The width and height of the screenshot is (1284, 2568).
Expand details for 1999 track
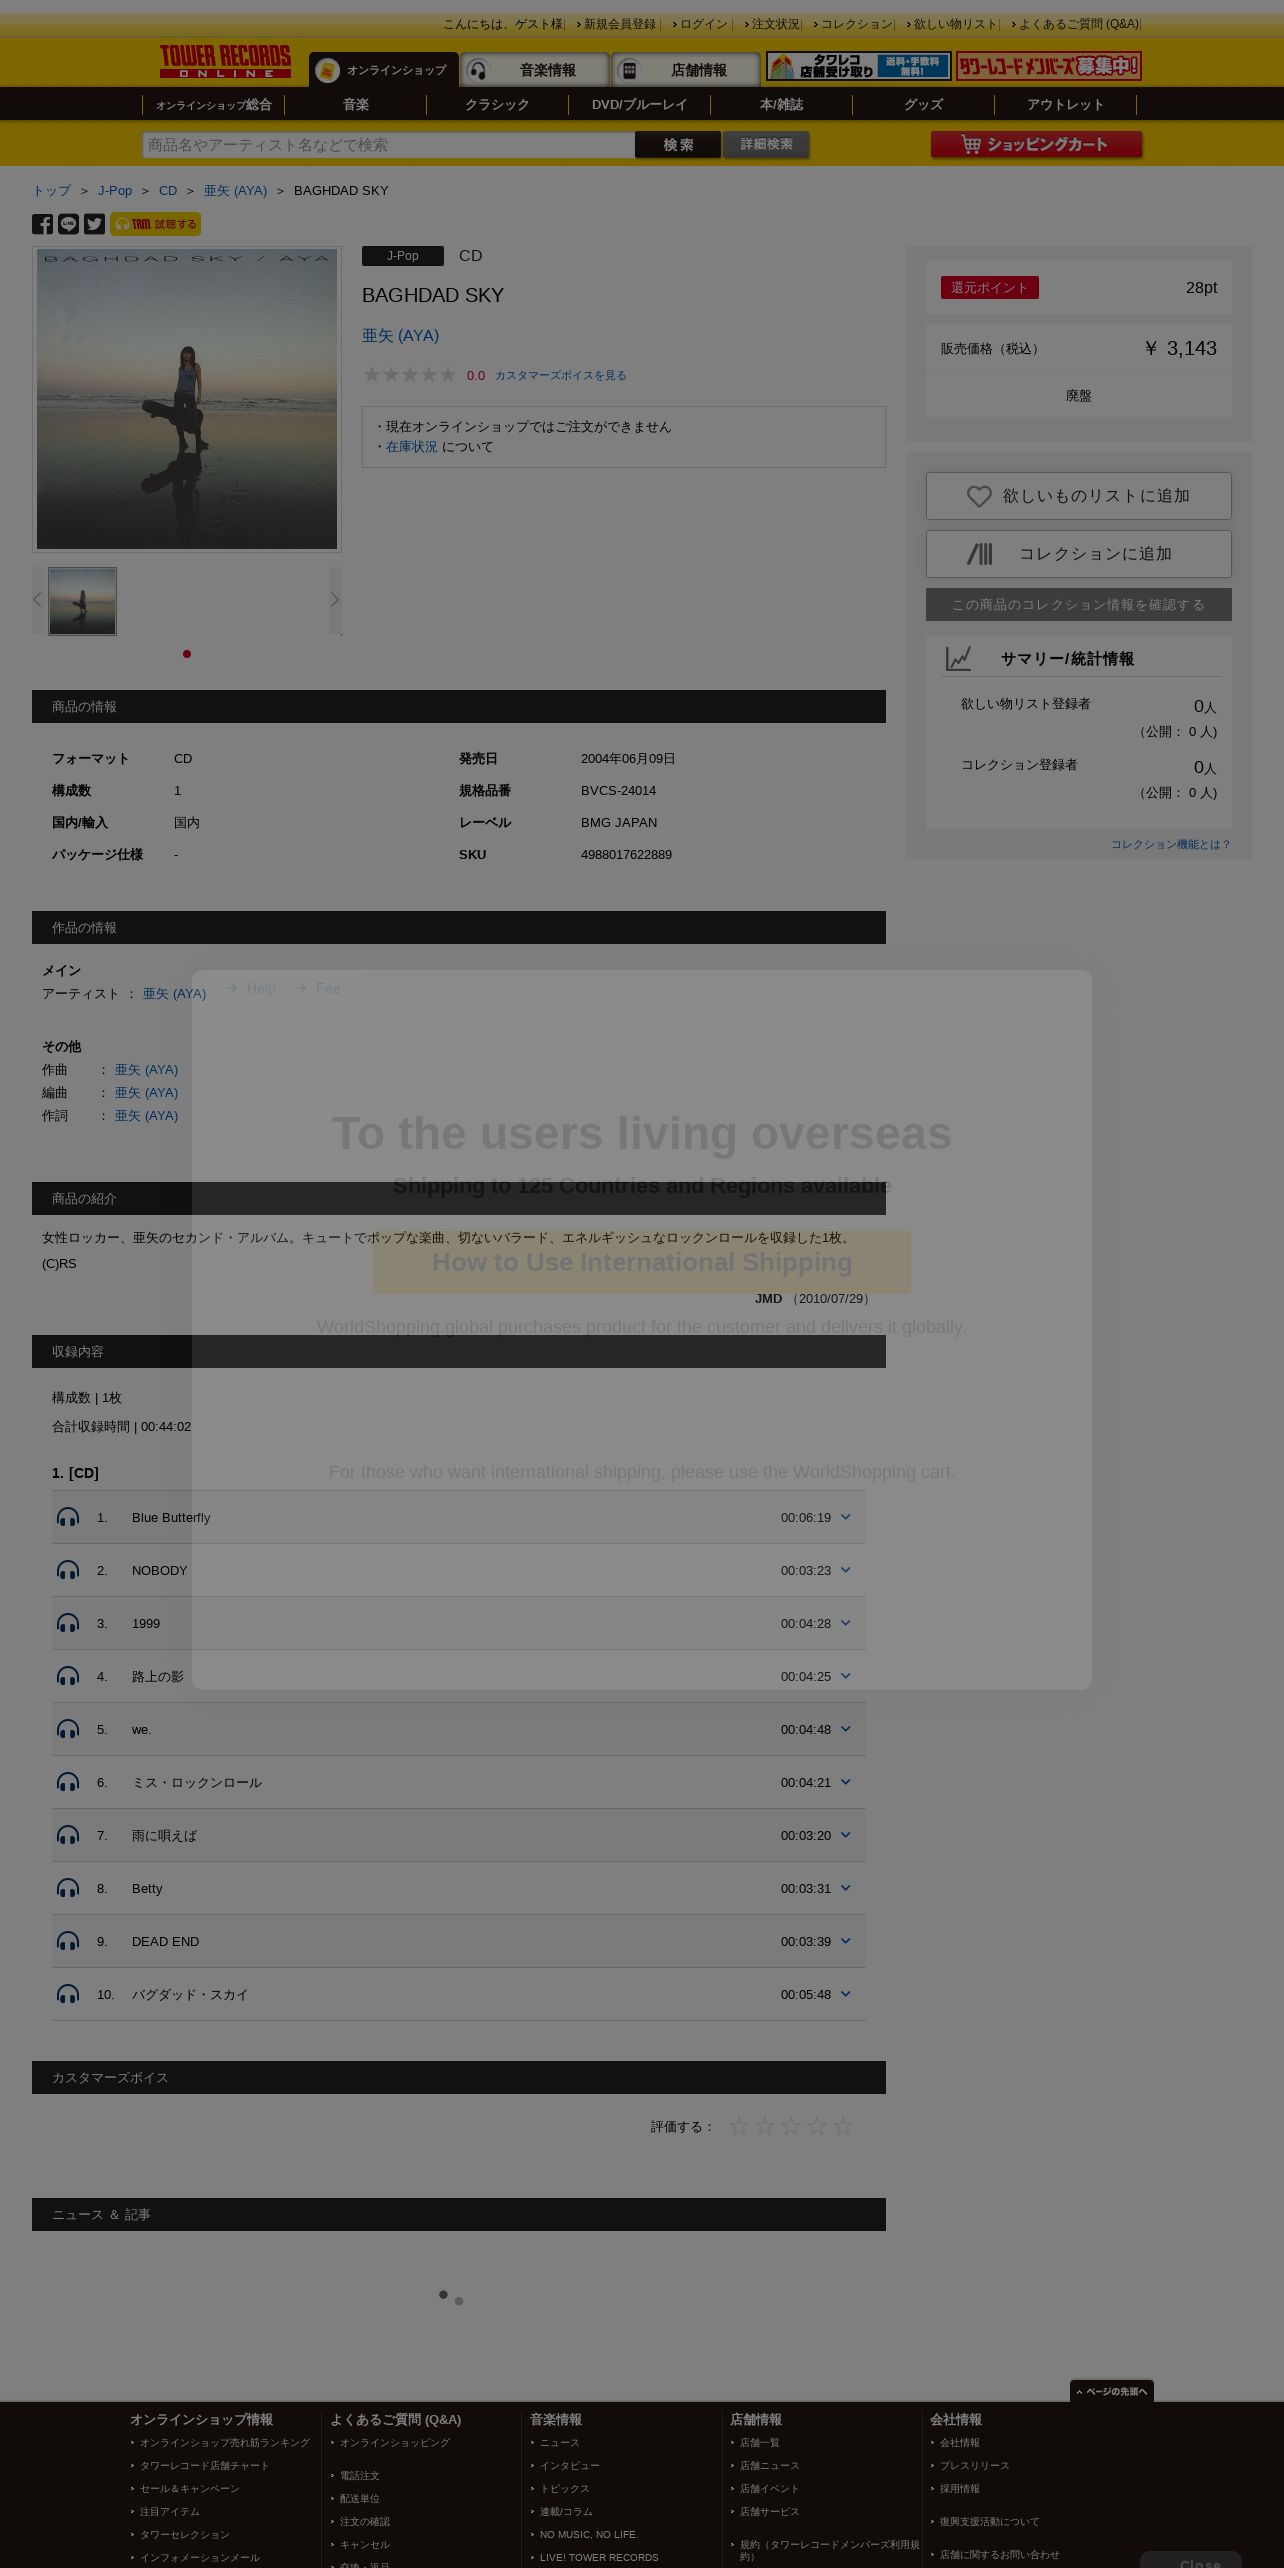(x=845, y=1623)
